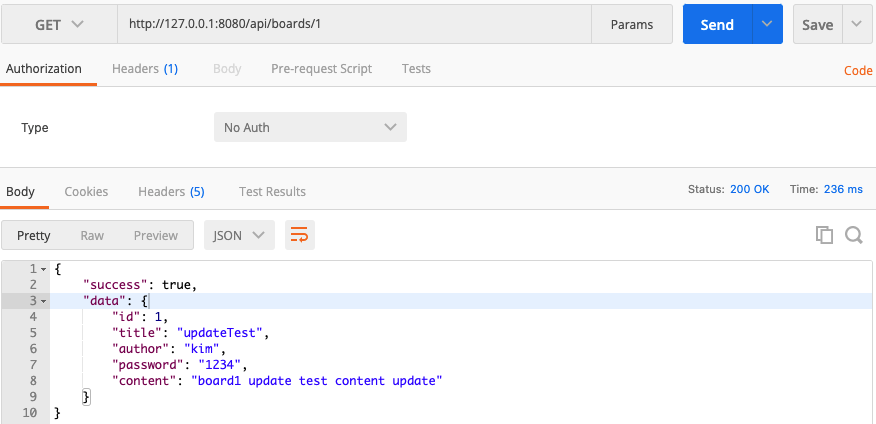This screenshot has height=424, width=876.
Task: Open the response Headers (5) tab
Action: [x=171, y=192]
